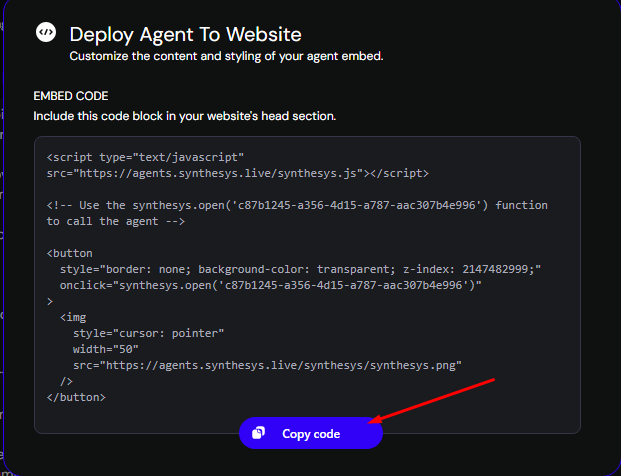
Task: Click the closing </button> line
Action: click(x=76, y=397)
